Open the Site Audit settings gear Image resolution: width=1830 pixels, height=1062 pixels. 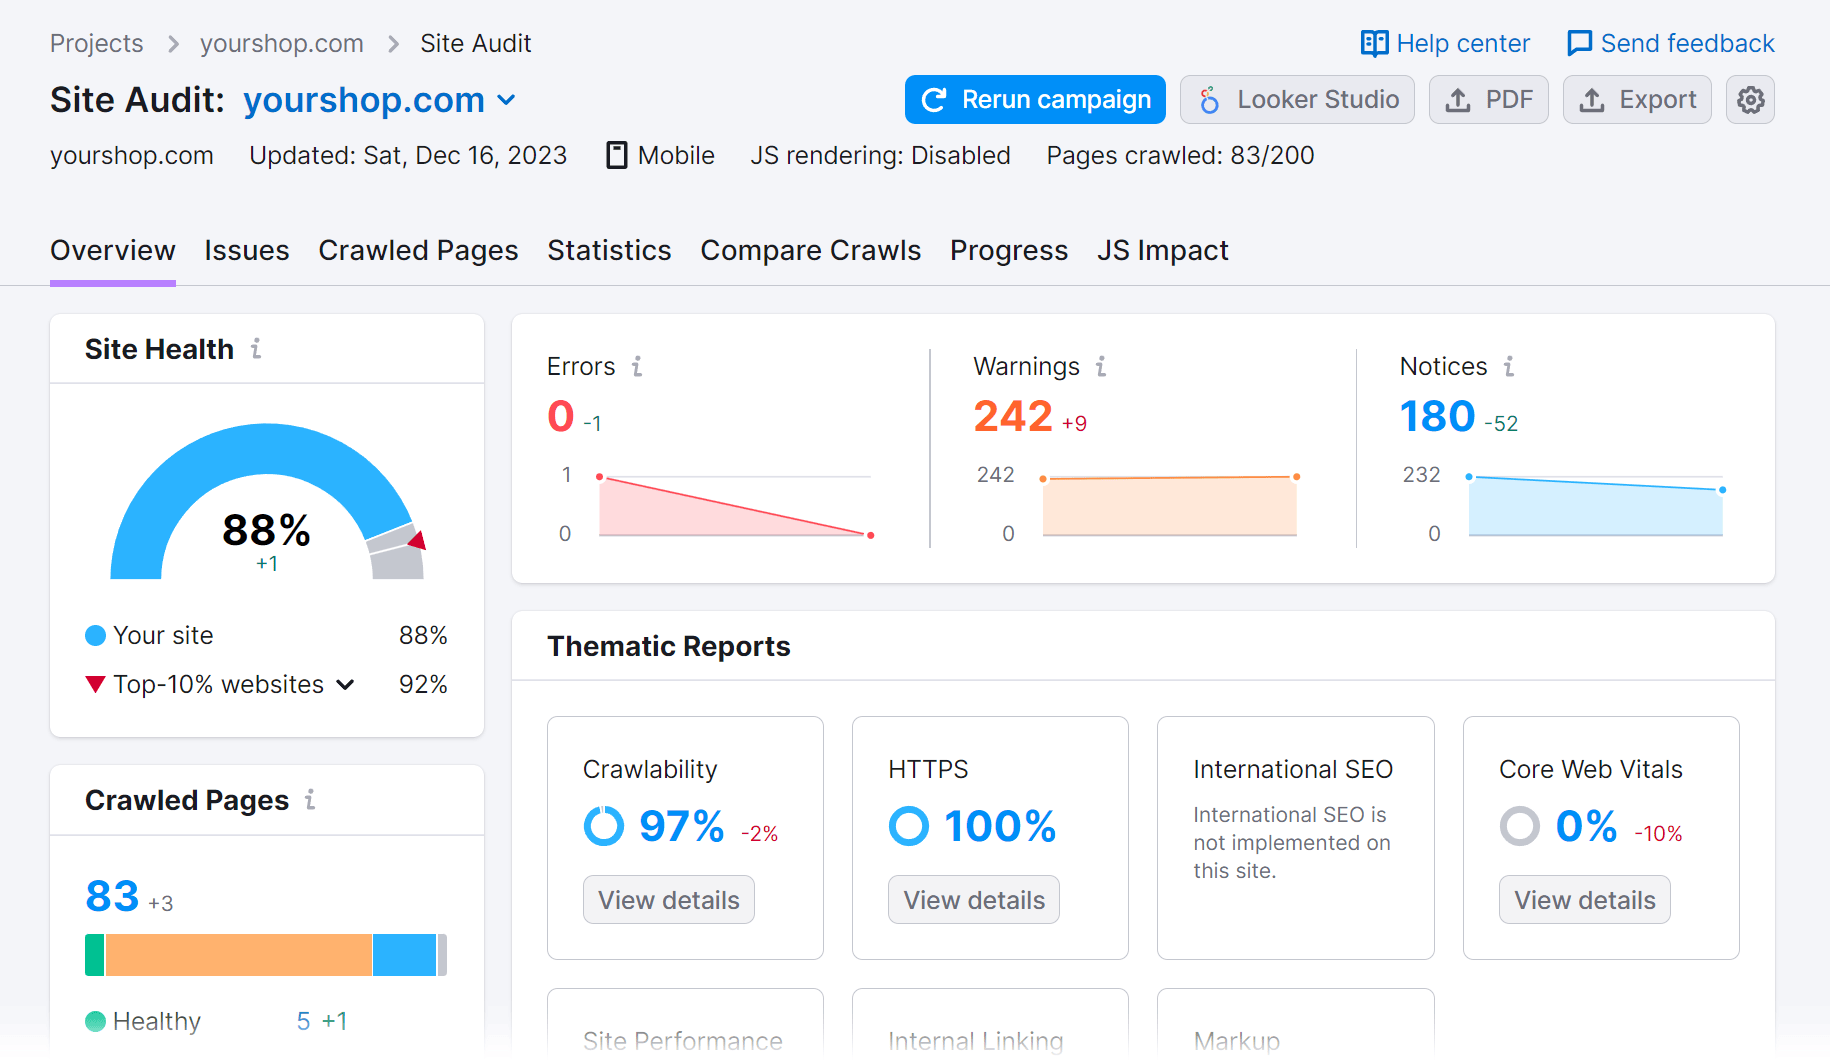[1750, 99]
